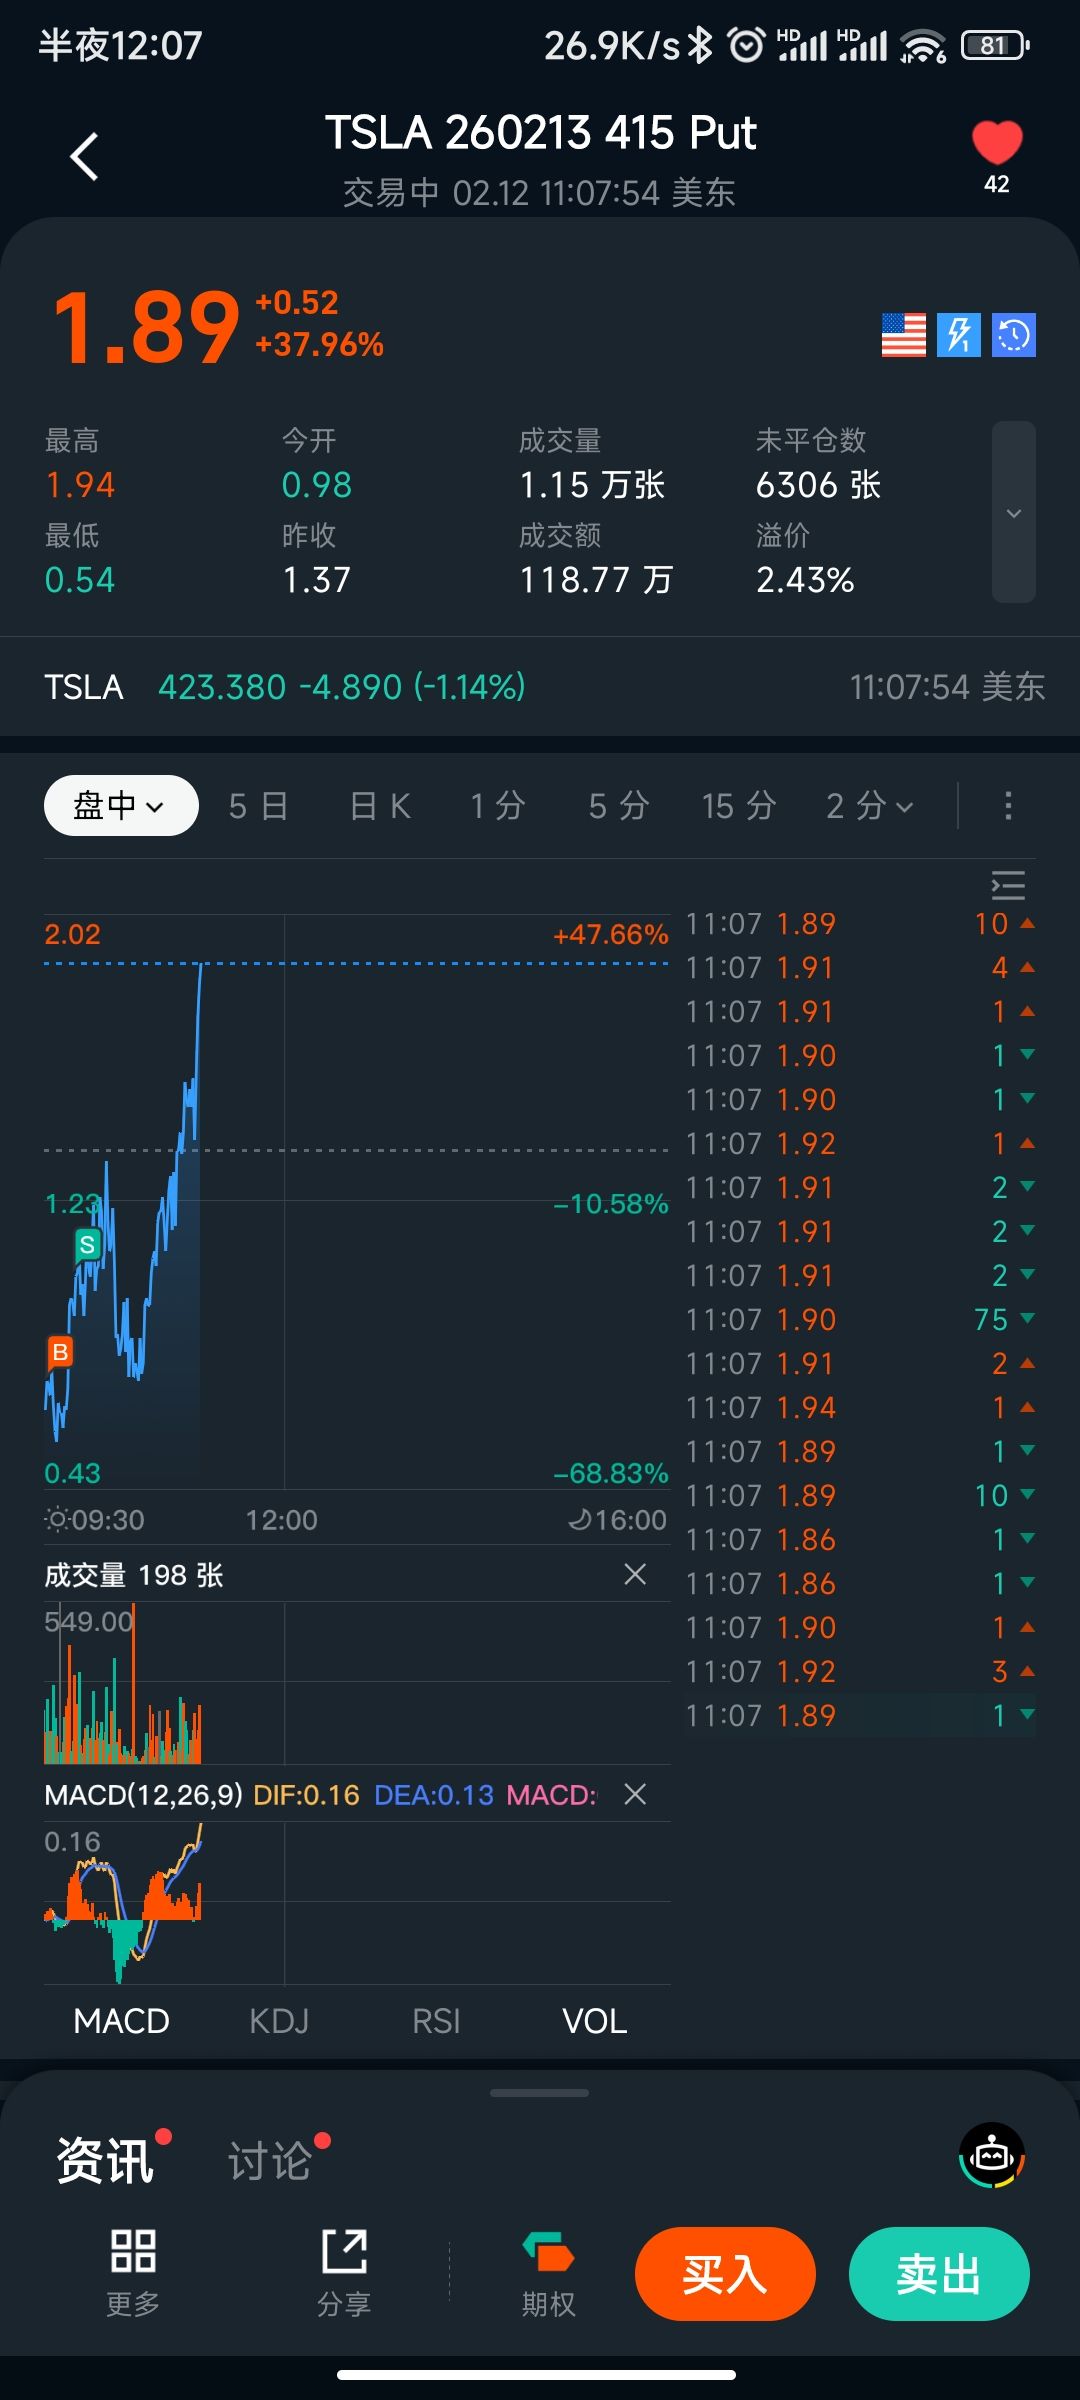Viewport: 1080px width, 2400px height.
Task: Select the RSI indicator
Action: coord(436,2021)
